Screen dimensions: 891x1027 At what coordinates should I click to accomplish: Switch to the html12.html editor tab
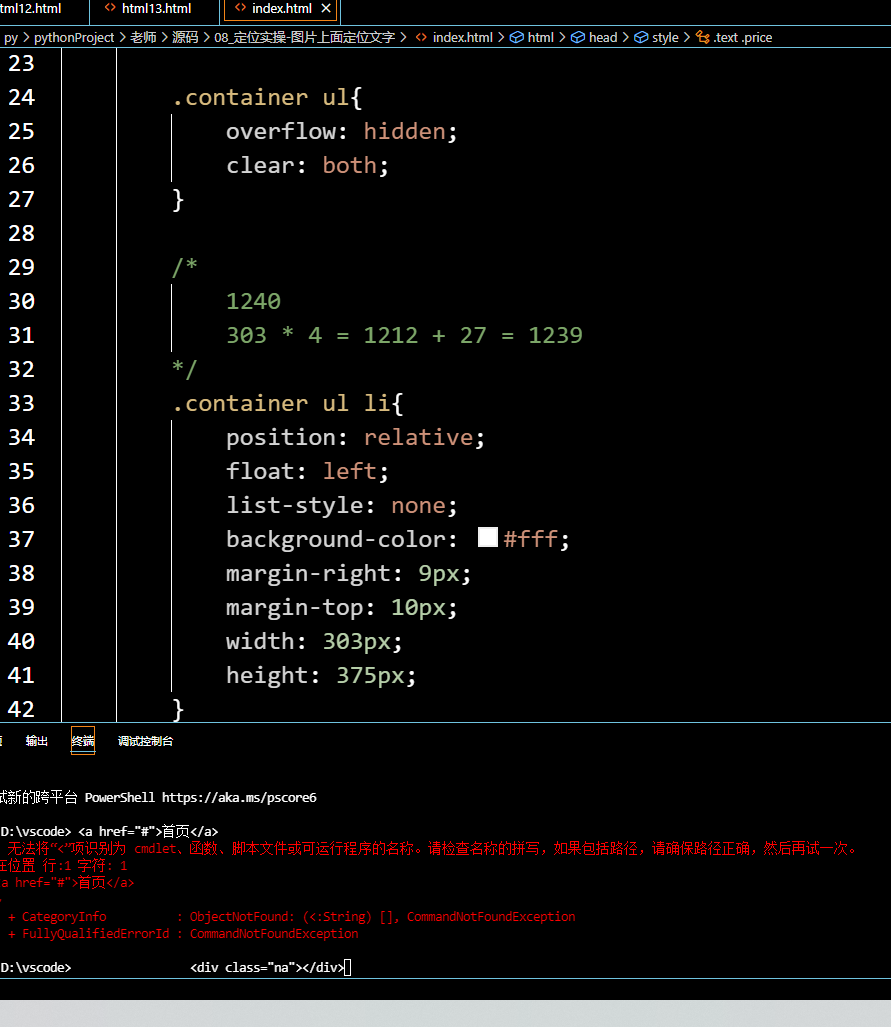pyautogui.click(x=30, y=9)
